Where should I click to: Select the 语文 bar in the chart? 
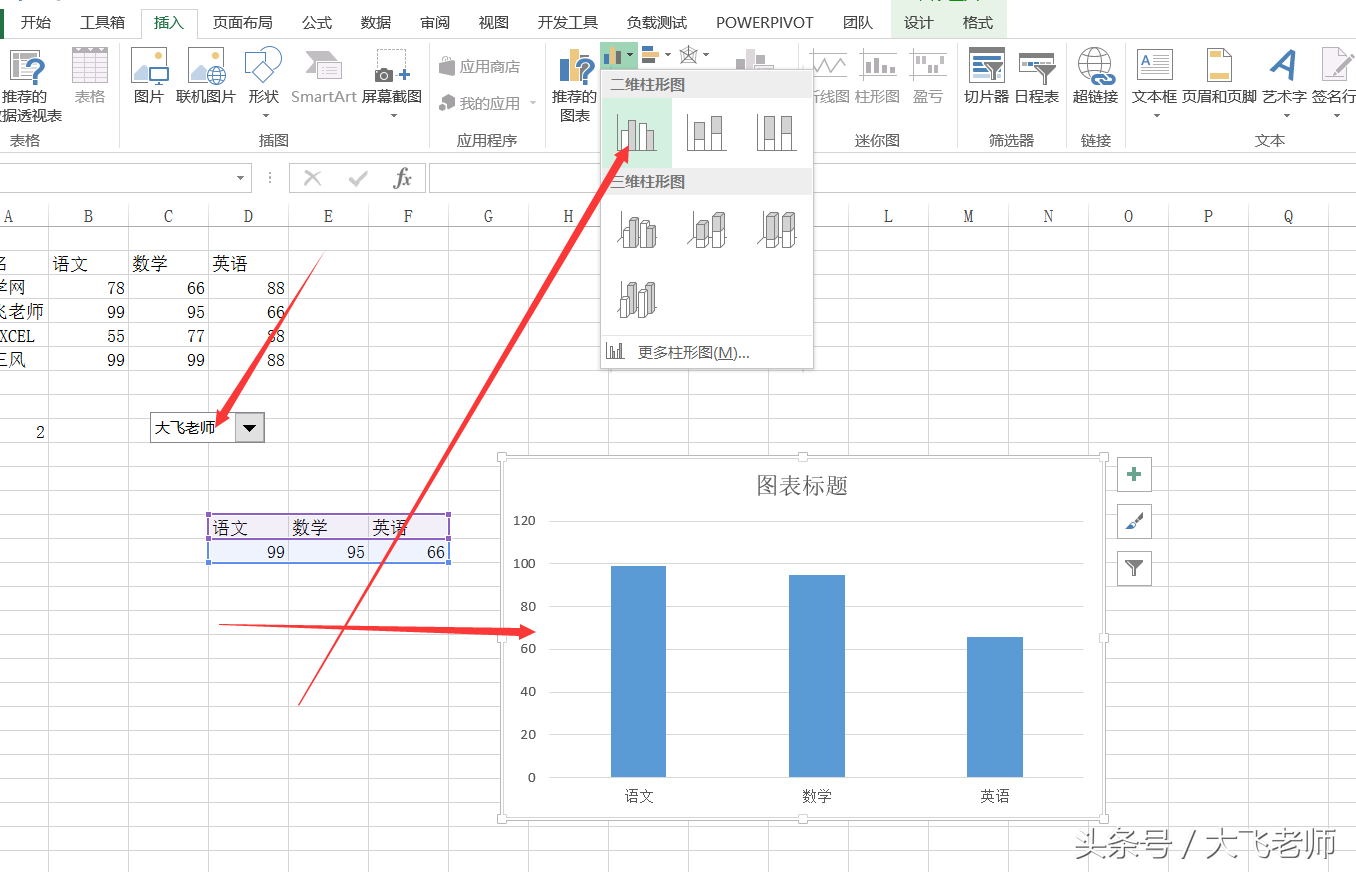click(638, 671)
